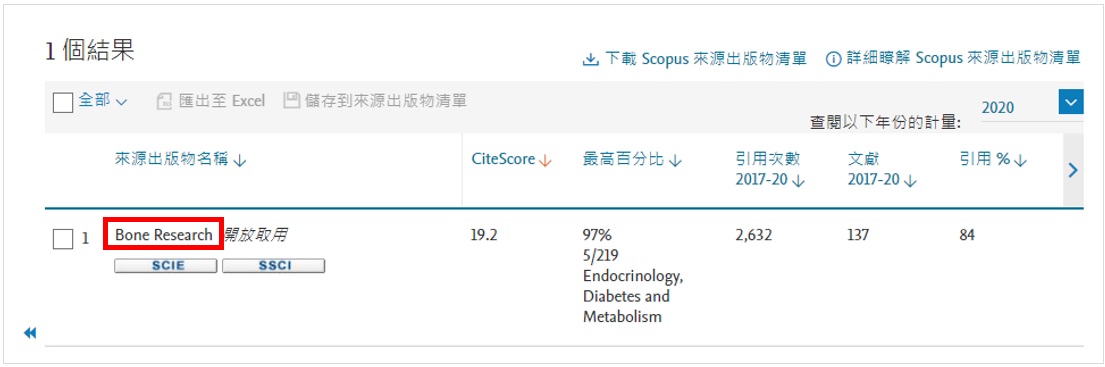Image resolution: width=1105 pixels, height=367 pixels.
Task: Click the double left arrow collapse icon
Action: click(x=30, y=332)
